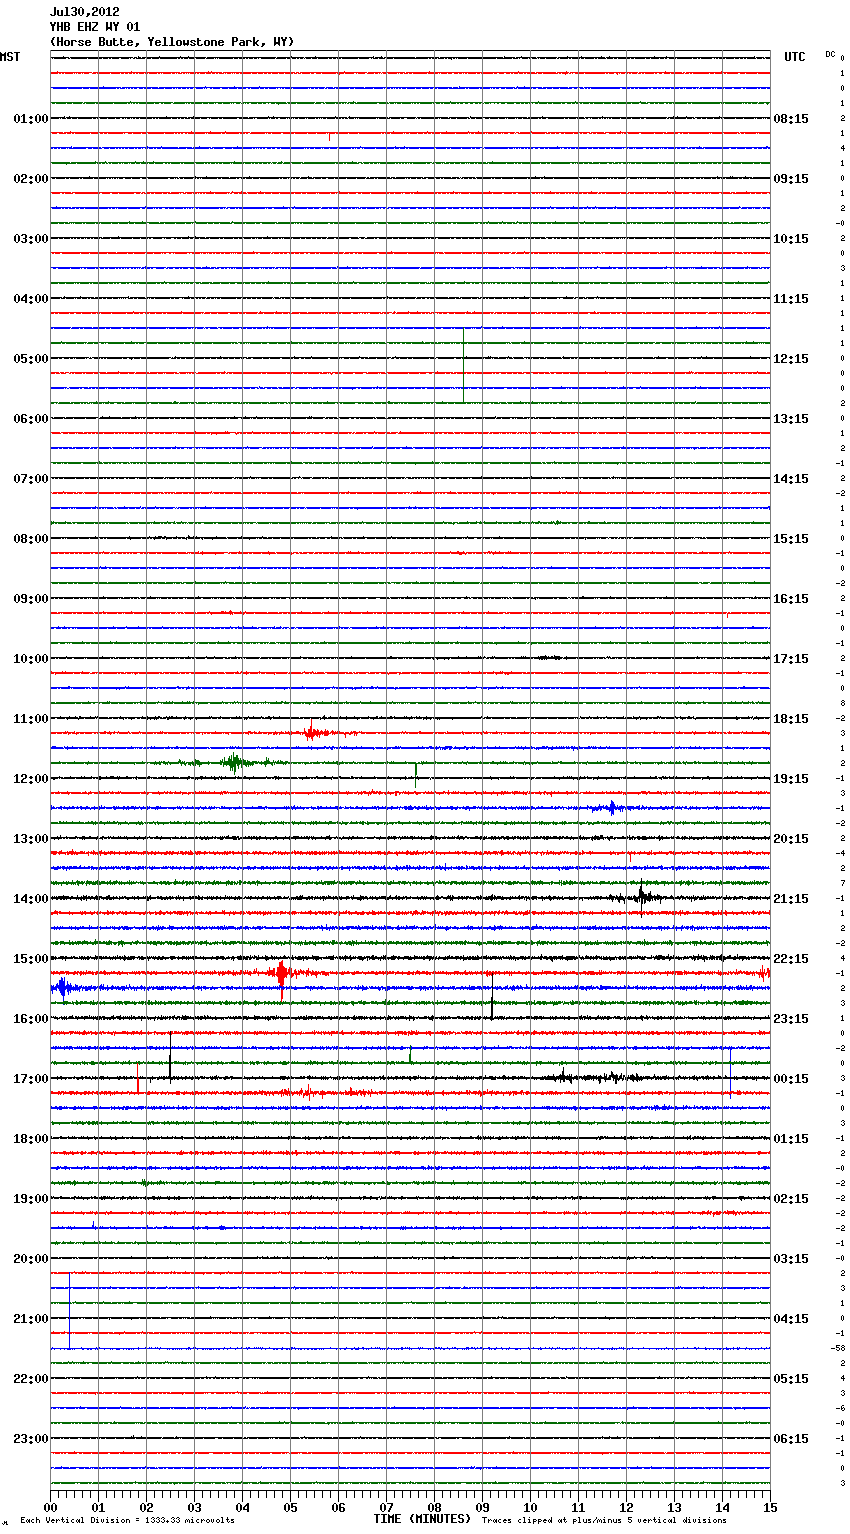The height and width of the screenshot is (1534, 850).
Task: Click the blue seismic burst on 12:30 trace
Action: pyautogui.click(x=612, y=808)
